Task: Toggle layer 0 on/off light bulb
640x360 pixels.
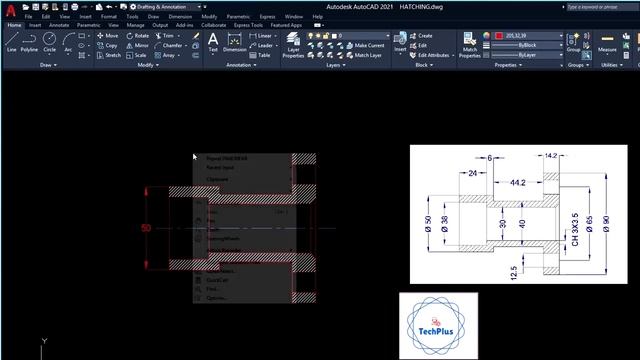Action: [311, 36]
